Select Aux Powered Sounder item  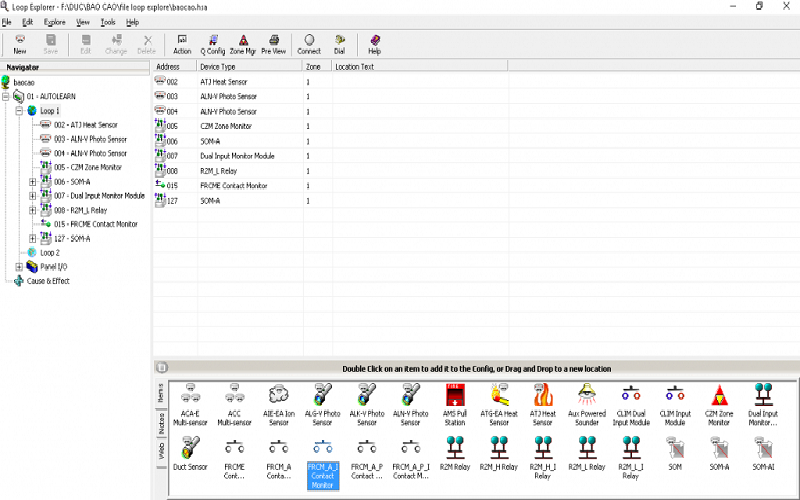pos(587,405)
